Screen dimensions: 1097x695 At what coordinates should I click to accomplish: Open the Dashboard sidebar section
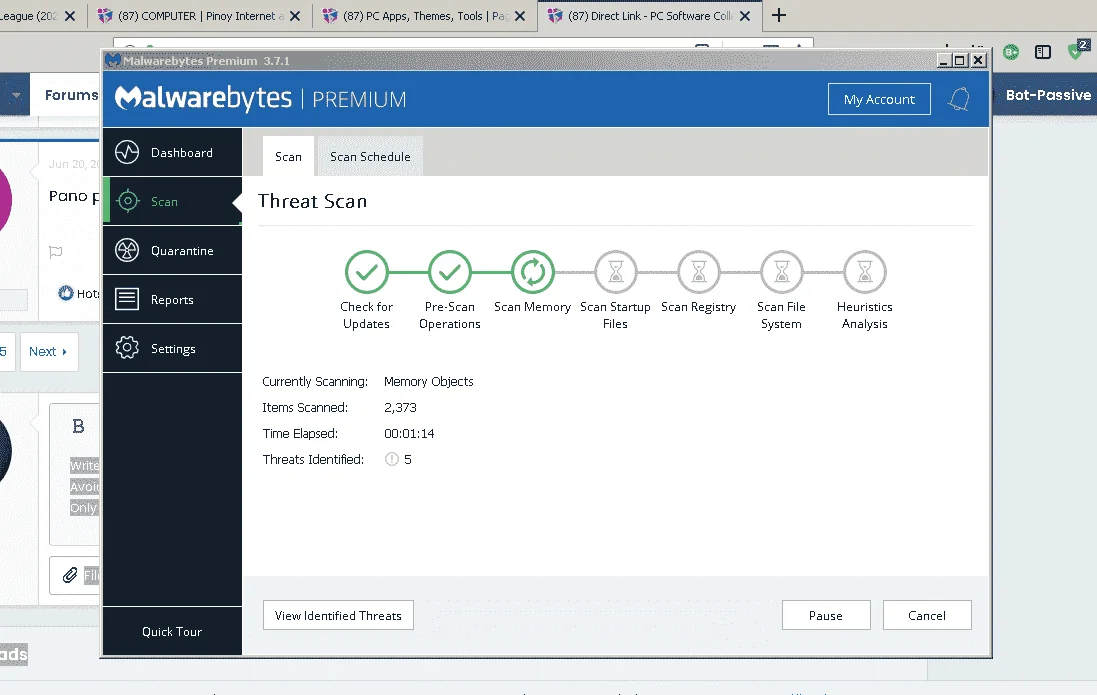[x=172, y=153]
